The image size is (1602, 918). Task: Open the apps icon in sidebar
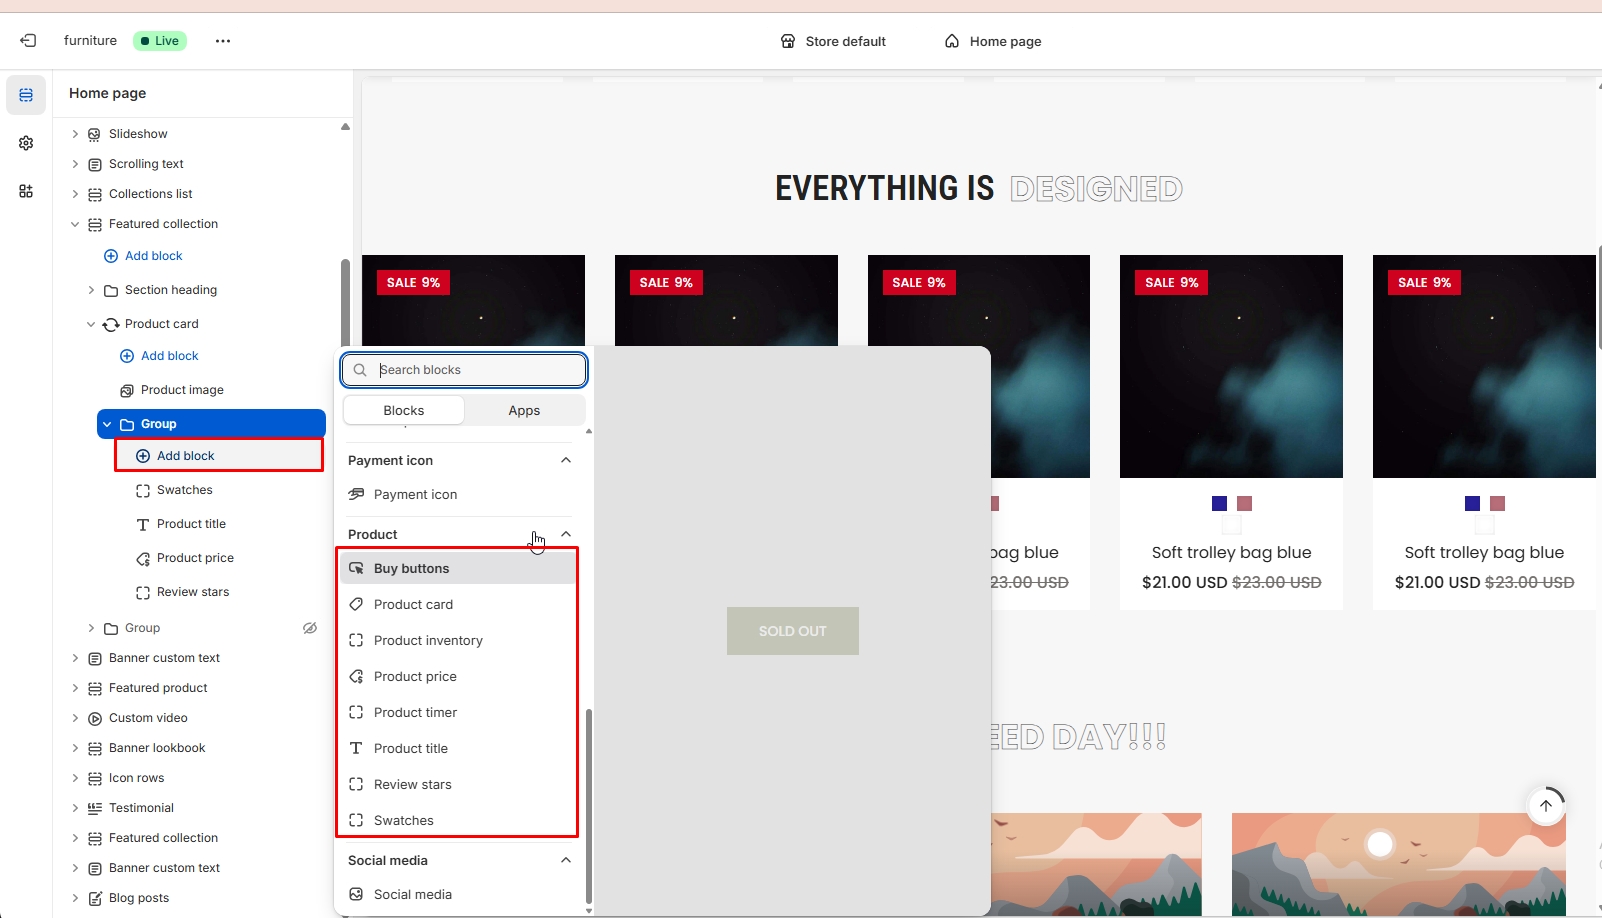pyautogui.click(x=26, y=191)
